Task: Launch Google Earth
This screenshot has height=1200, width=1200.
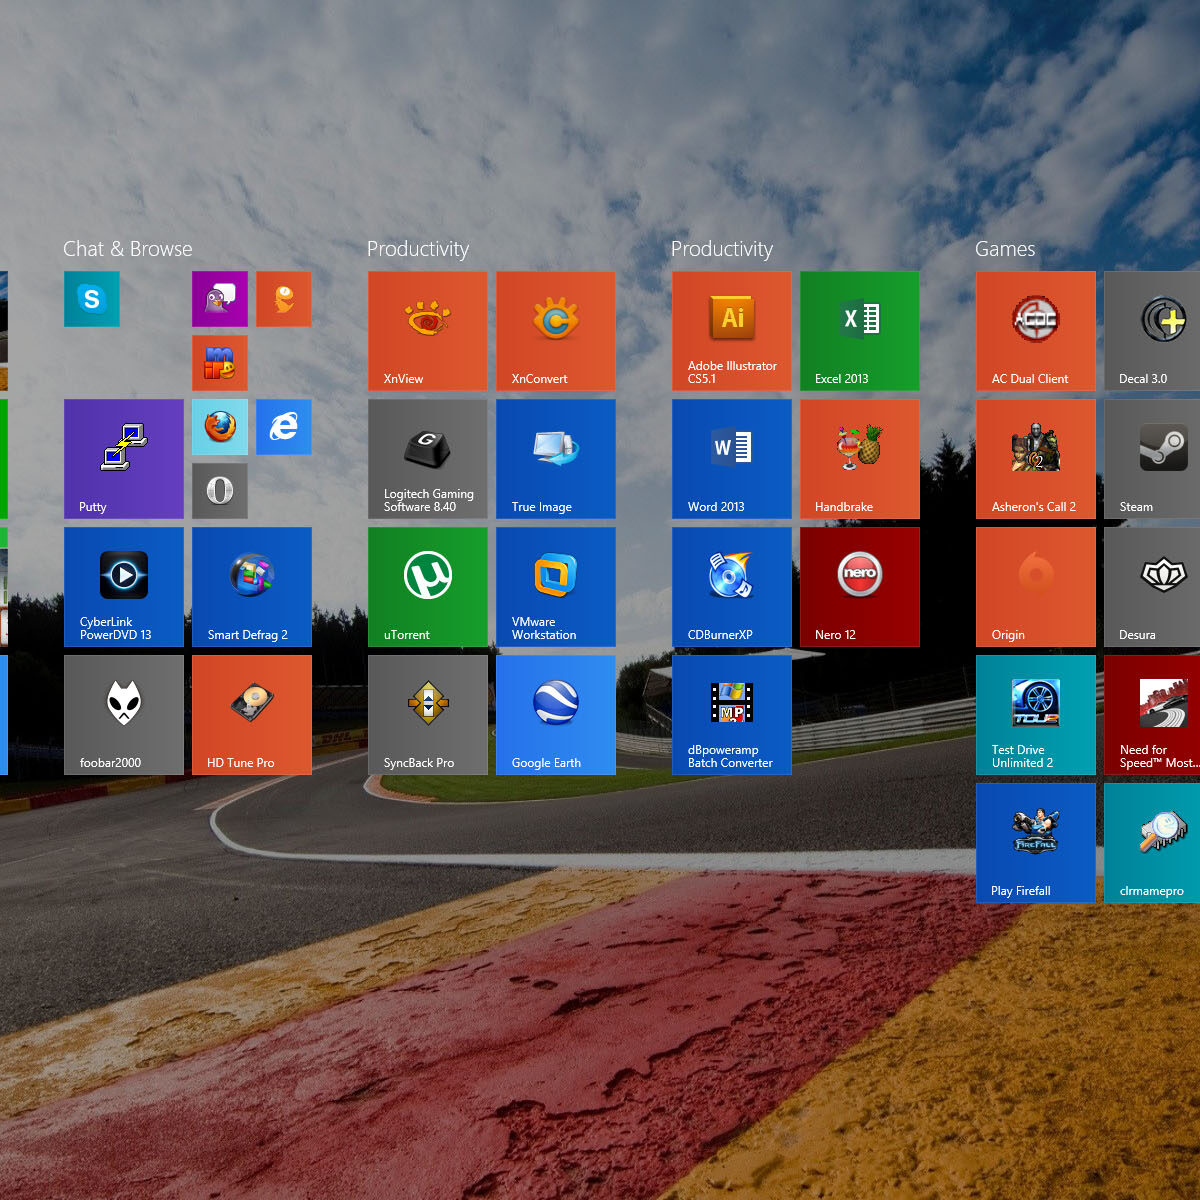Action: point(556,715)
